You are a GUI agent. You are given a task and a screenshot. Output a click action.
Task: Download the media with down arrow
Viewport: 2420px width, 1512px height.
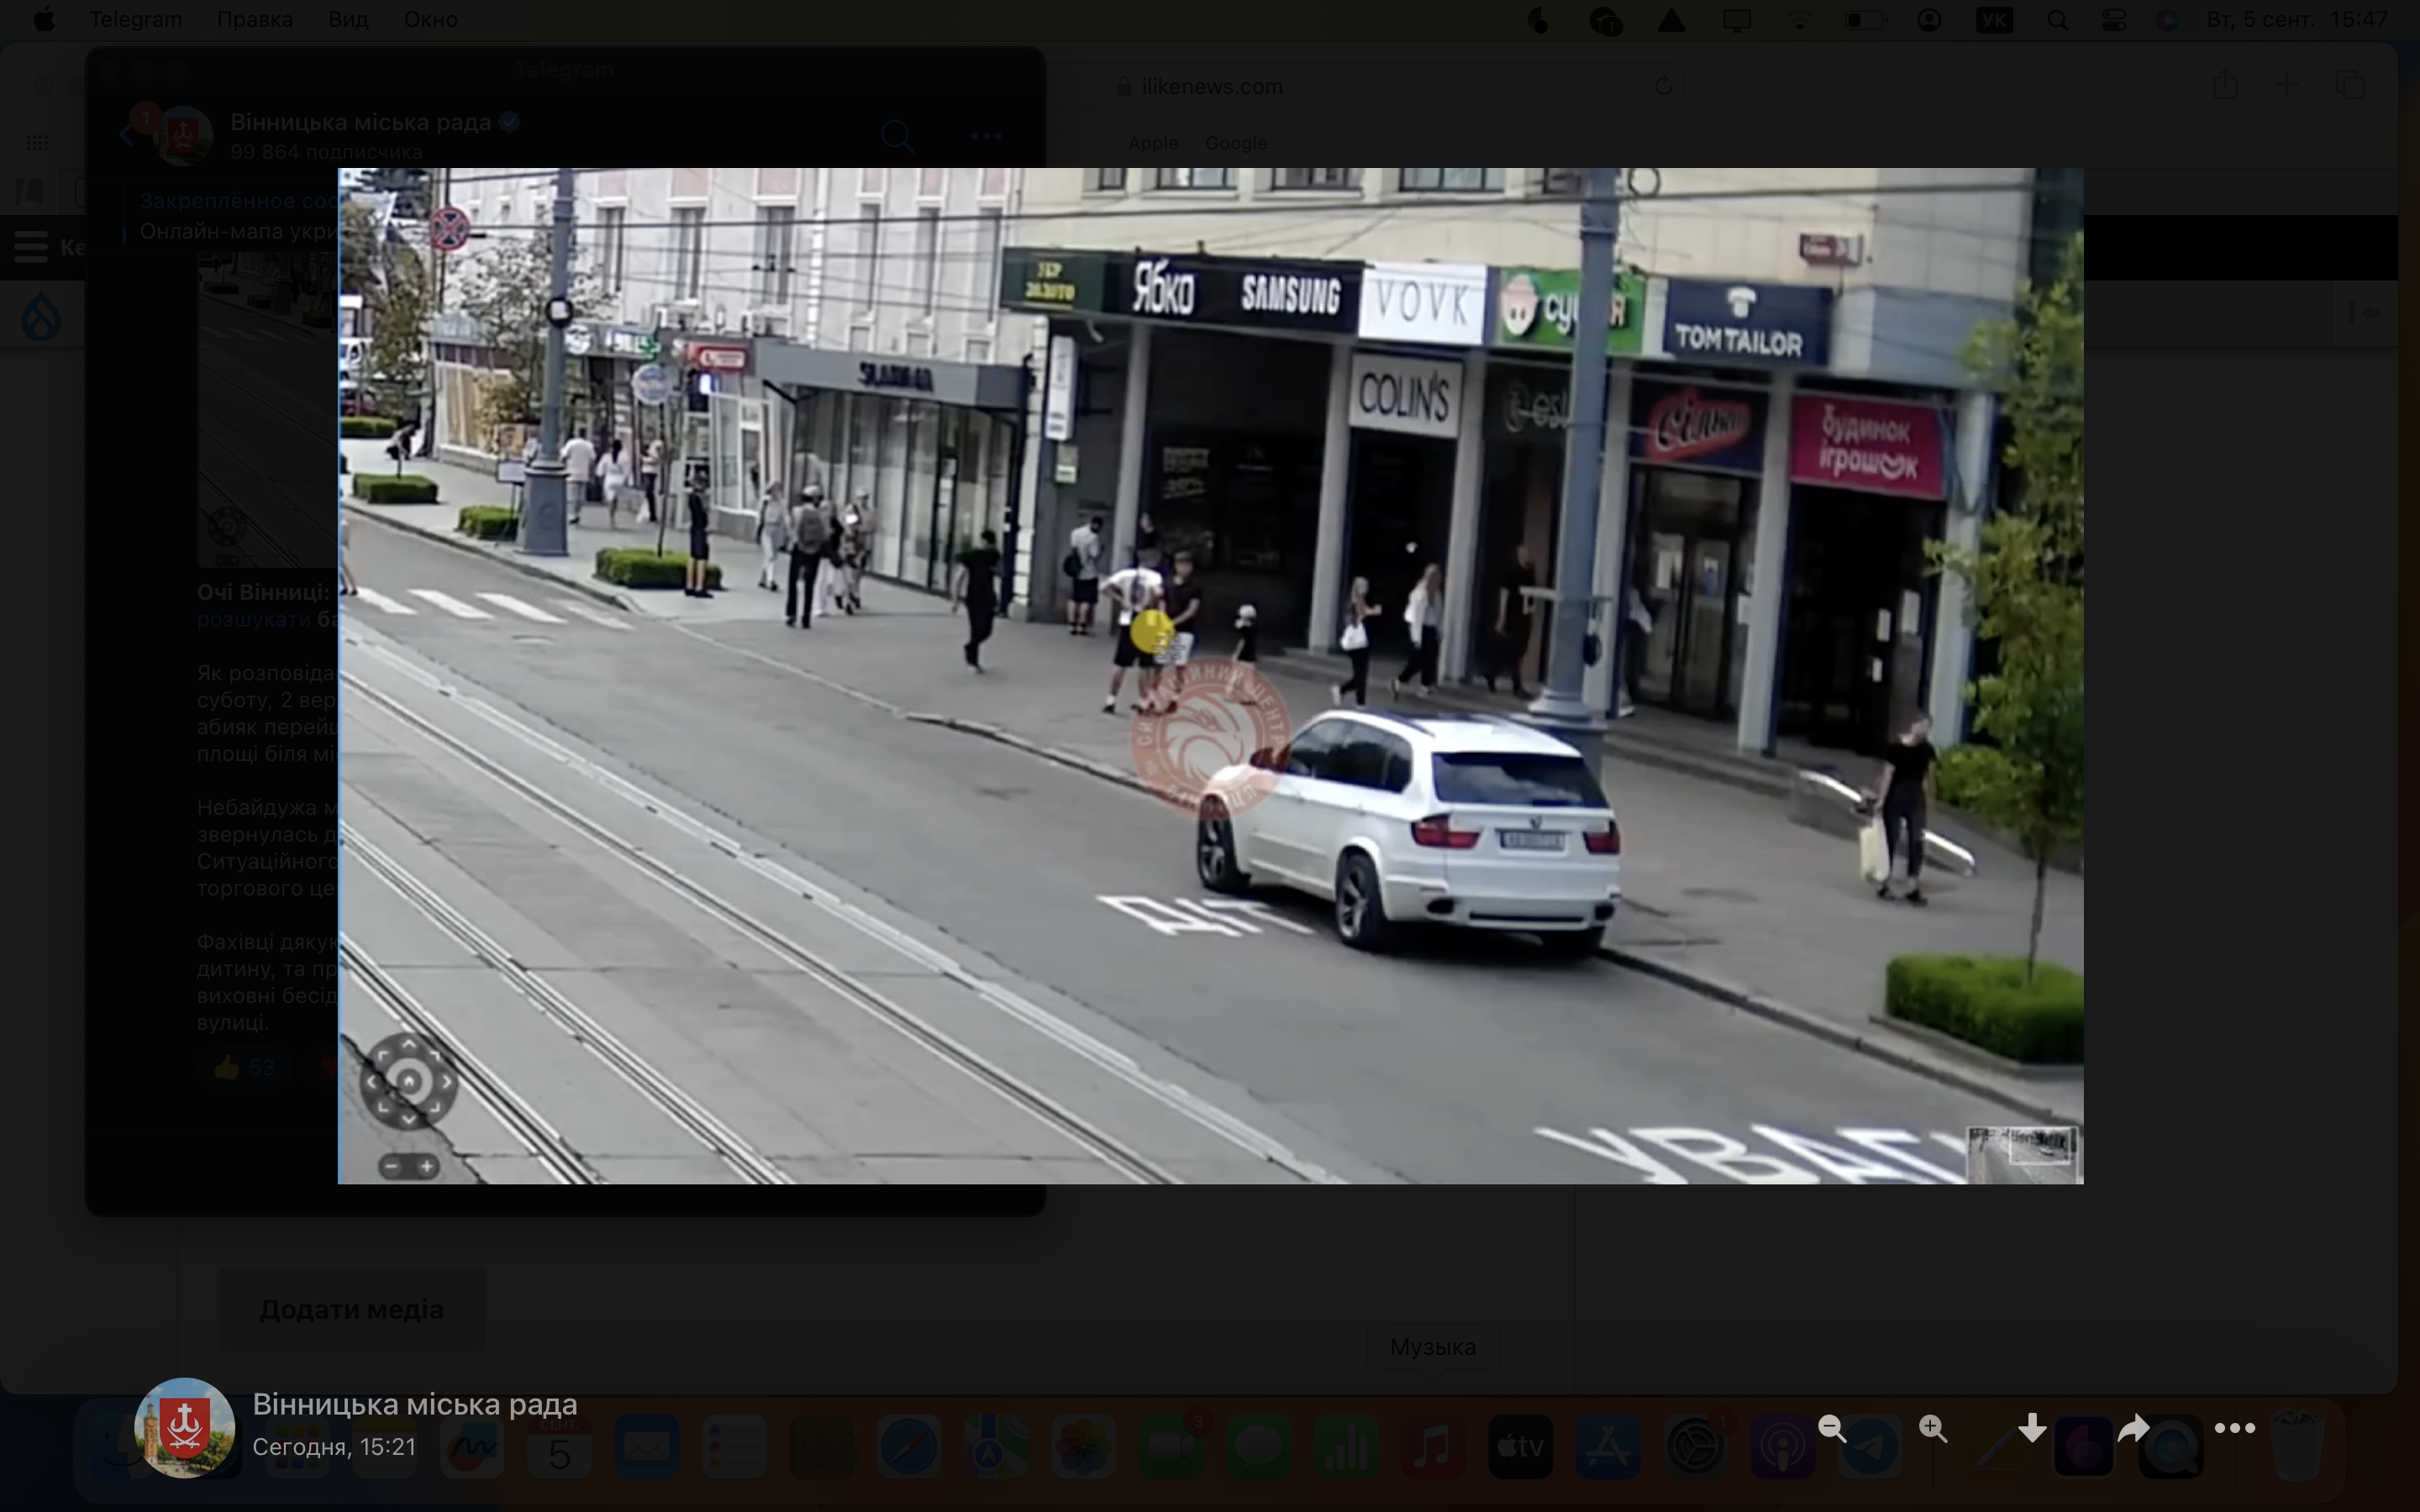(x=2032, y=1428)
